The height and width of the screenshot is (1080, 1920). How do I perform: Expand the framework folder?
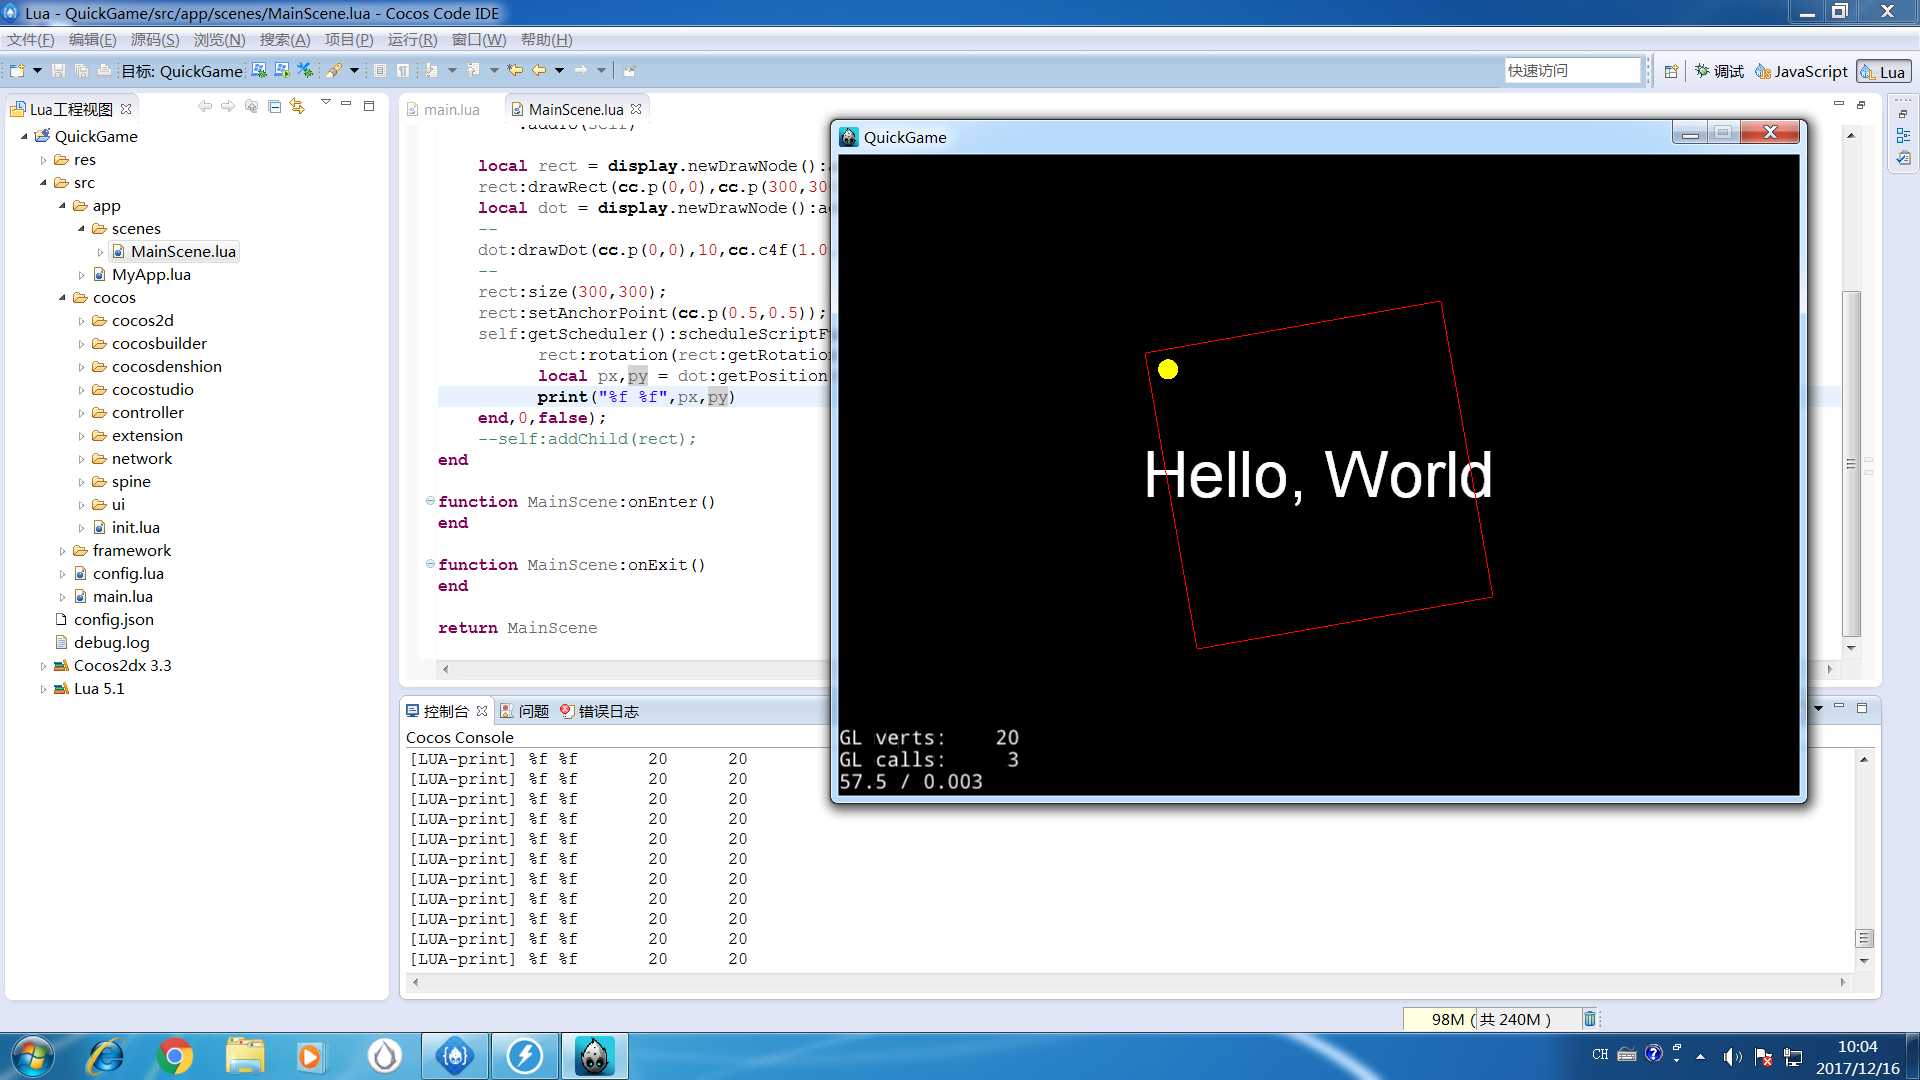(63, 551)
